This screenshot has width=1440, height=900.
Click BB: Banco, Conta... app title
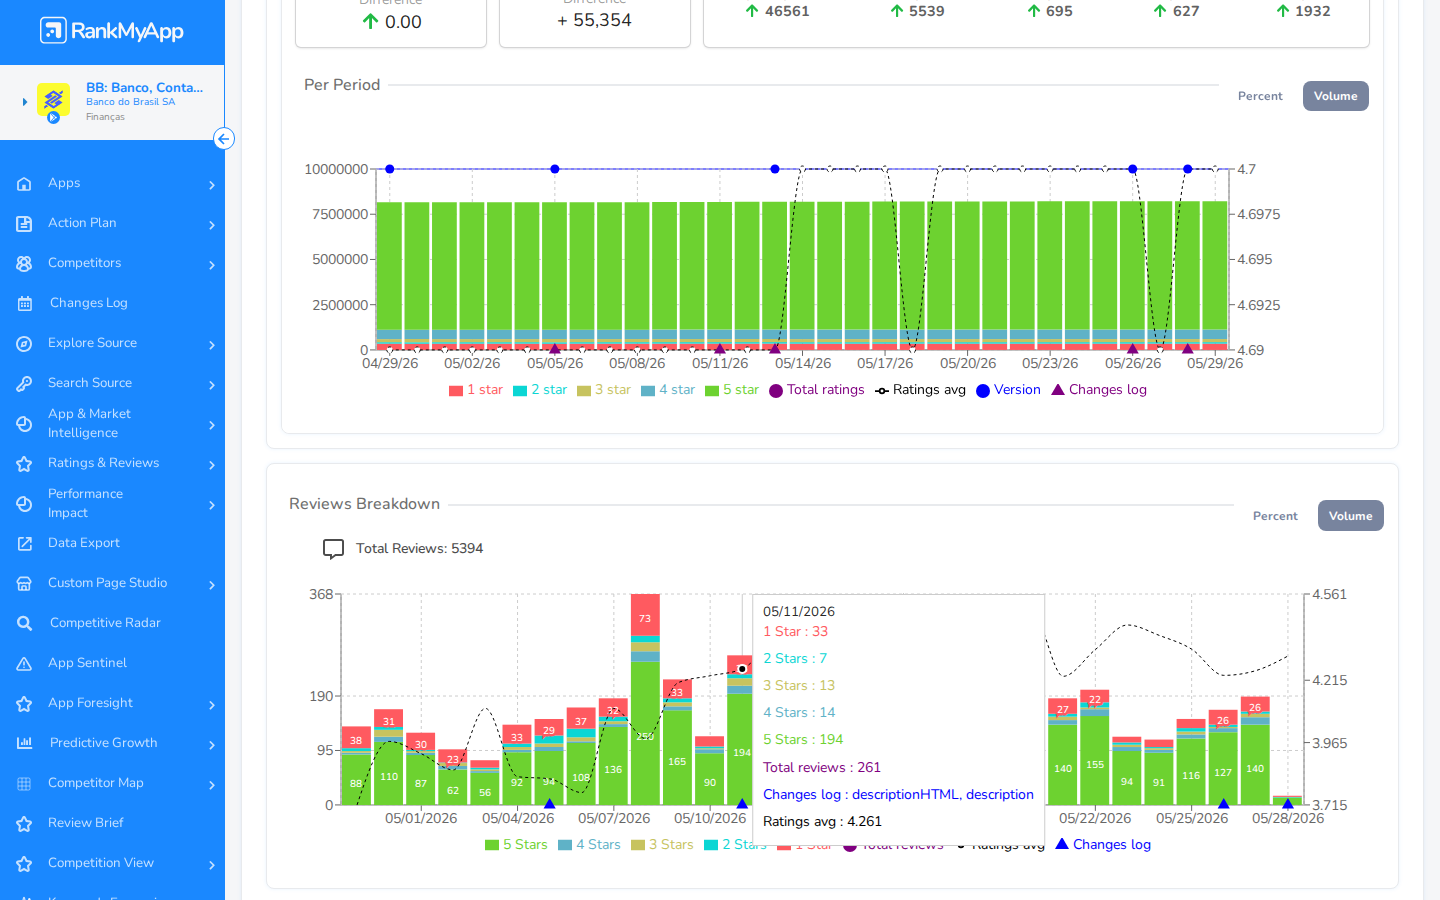144,87
